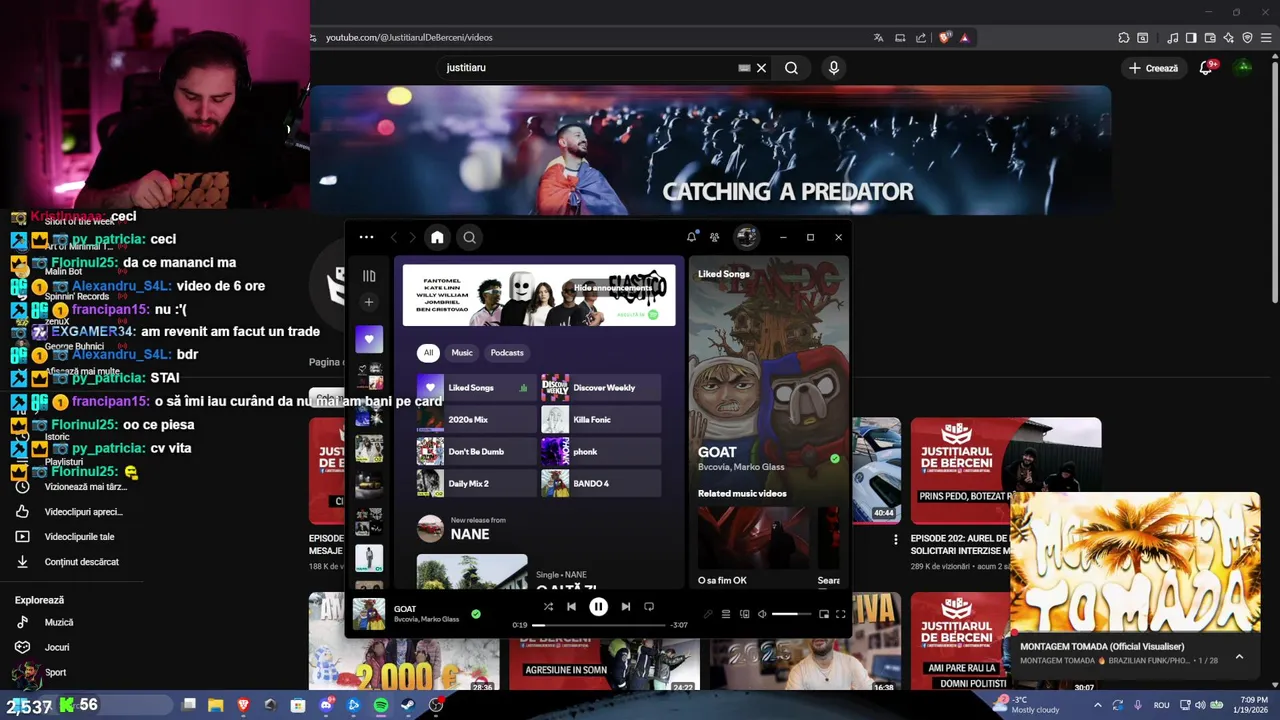This screenshot has height=720, width=1280.
Task: Open the Spotify queue
Action: coord(726,614)
